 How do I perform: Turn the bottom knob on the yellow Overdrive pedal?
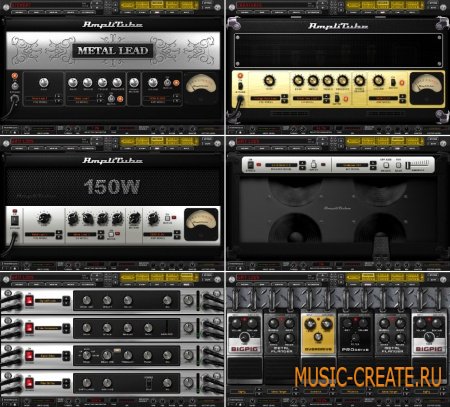[x=318, y=336]
